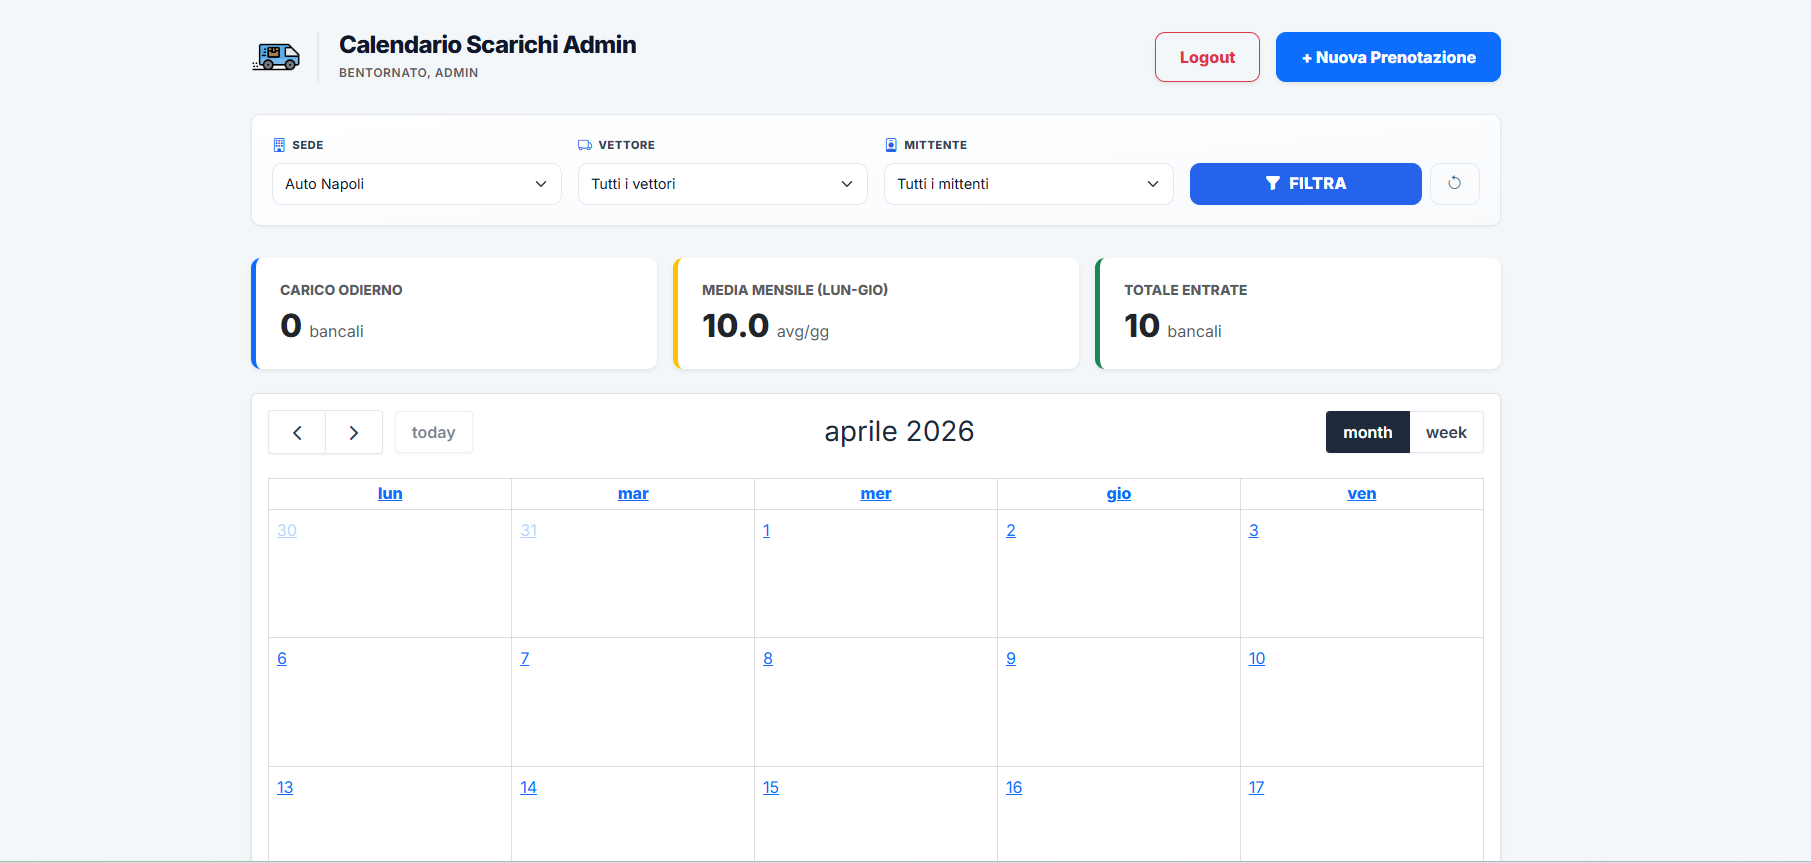The width and height of the screenshot is (1811, 863).
Task: Open day 3 in the calendar
Action: coord(1254,531)
